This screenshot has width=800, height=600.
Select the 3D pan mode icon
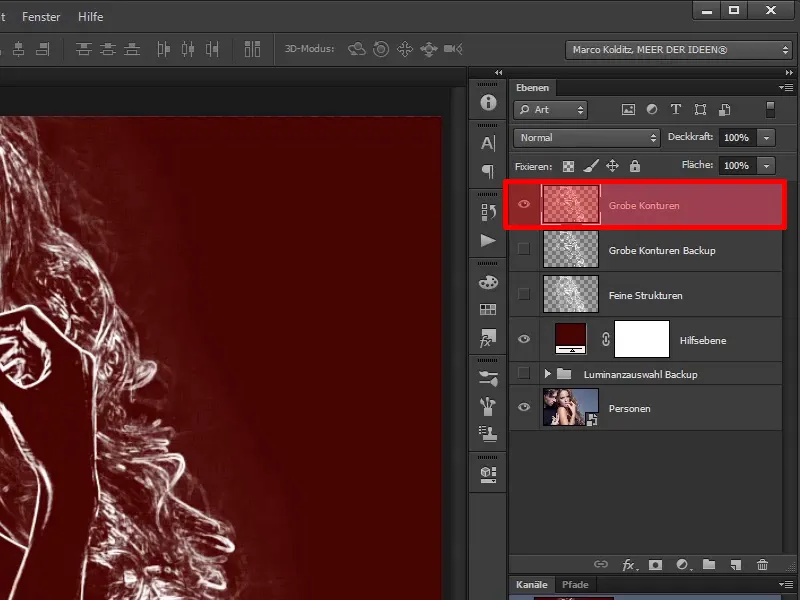pos(405,49)
